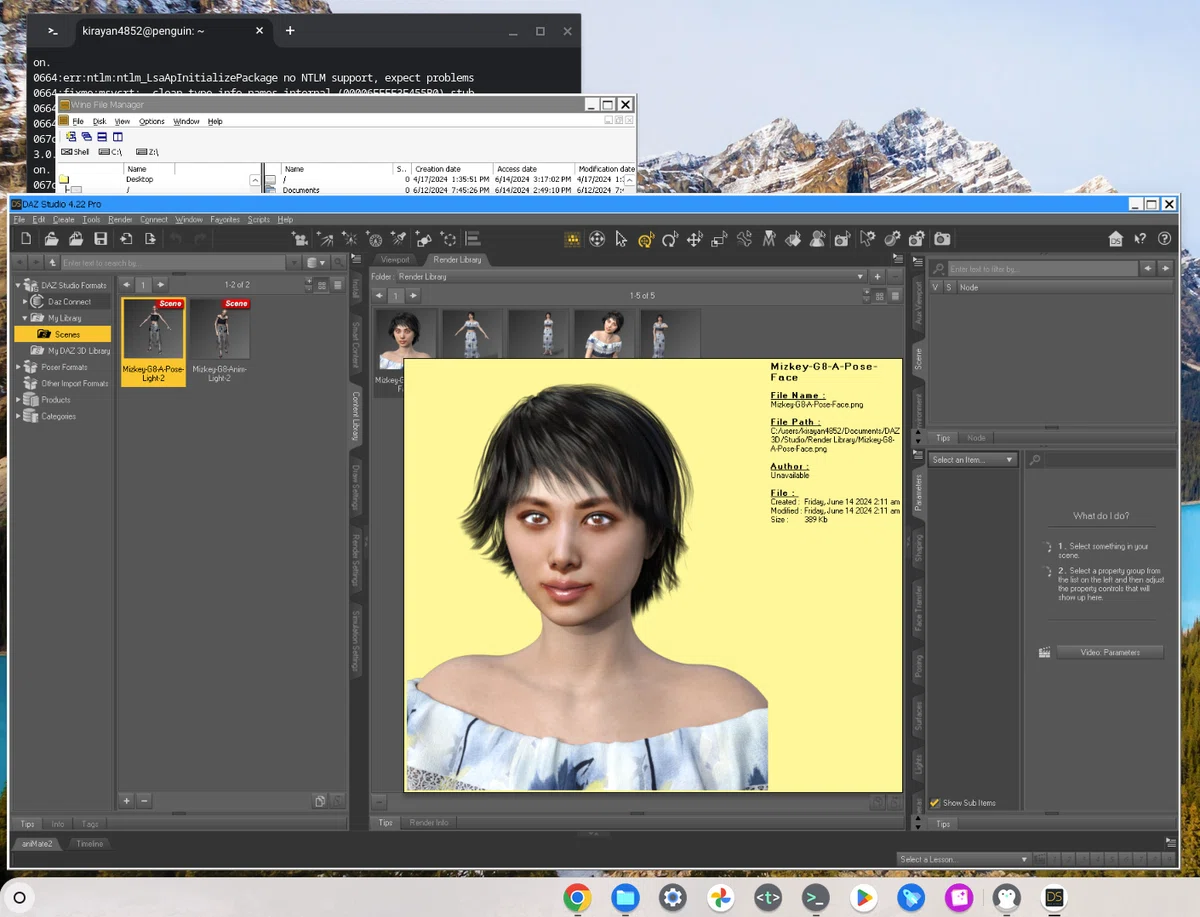
Task: Click the Align icon in the toolbar
Action: [473, 239]
